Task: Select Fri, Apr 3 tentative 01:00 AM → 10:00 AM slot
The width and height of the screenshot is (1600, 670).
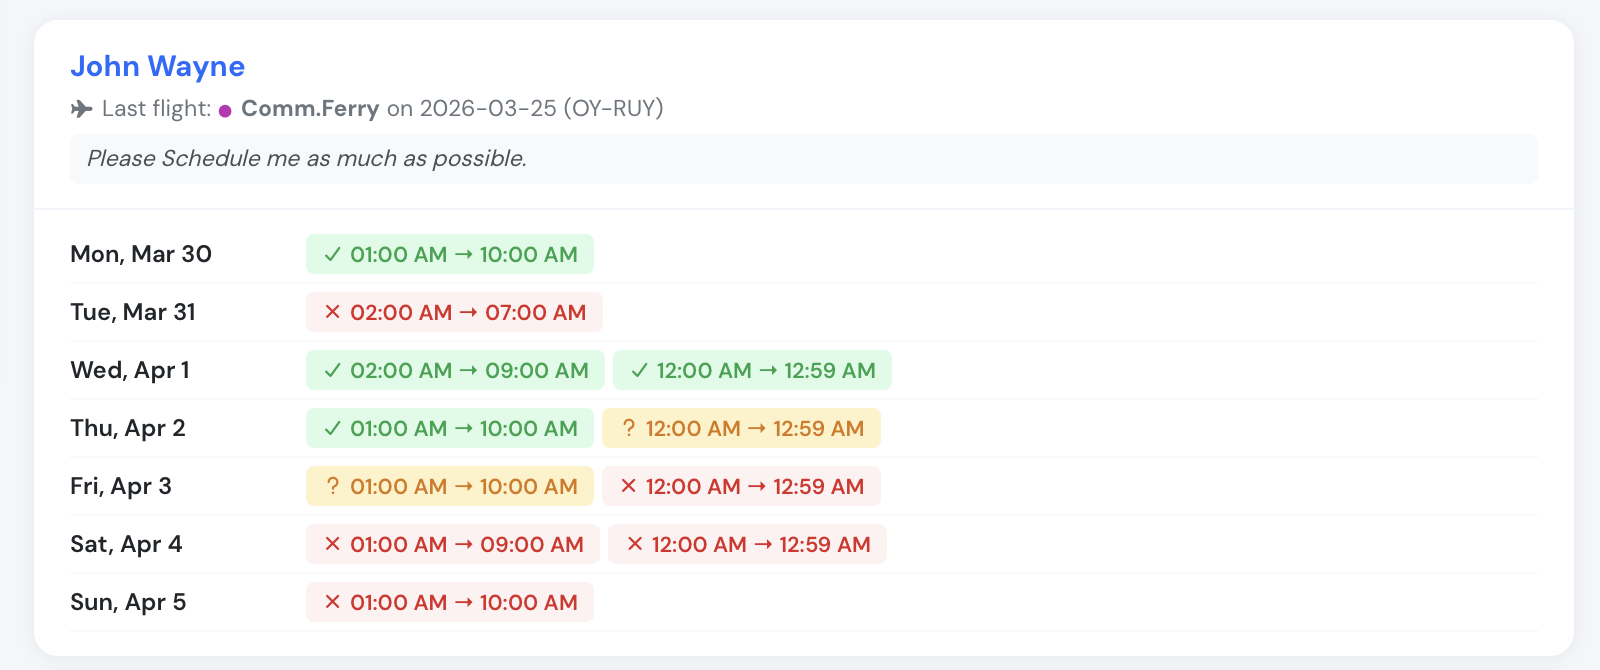Action: tap(450, 486)
